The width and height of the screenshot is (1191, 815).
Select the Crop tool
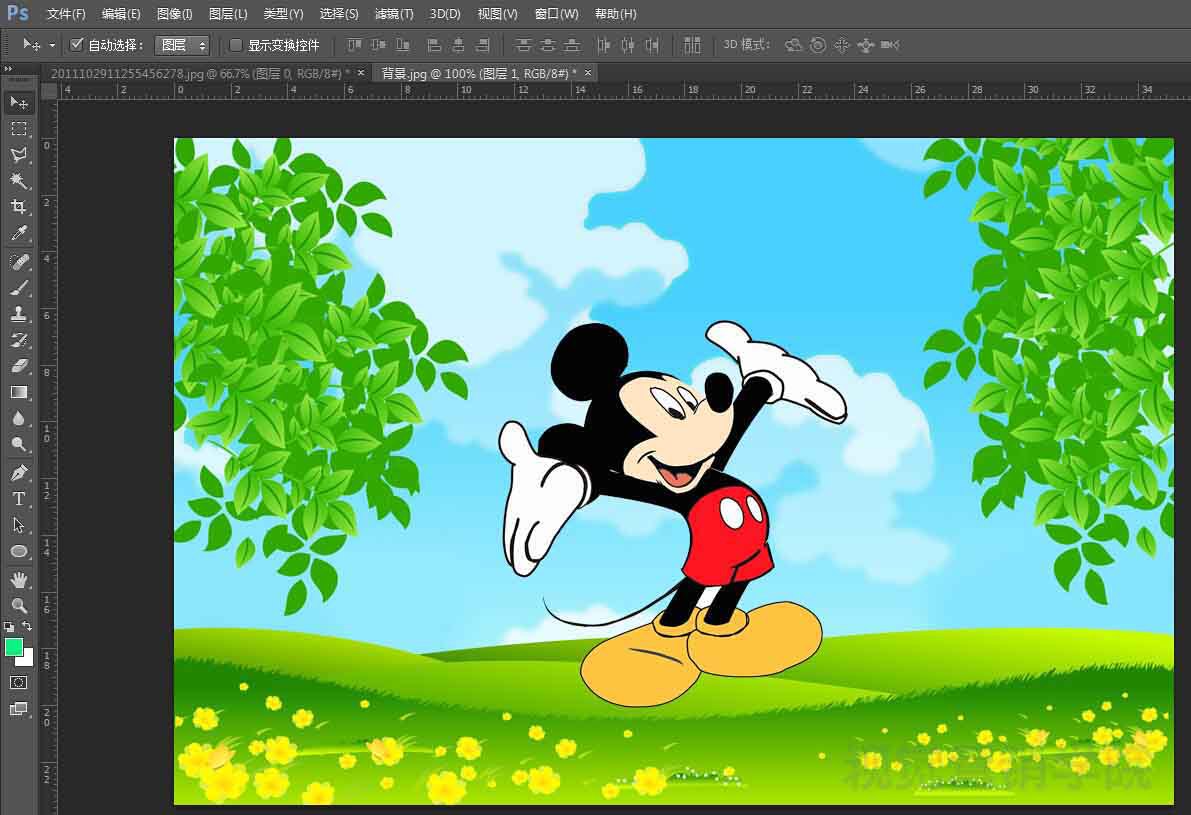[x=19, y=207]
